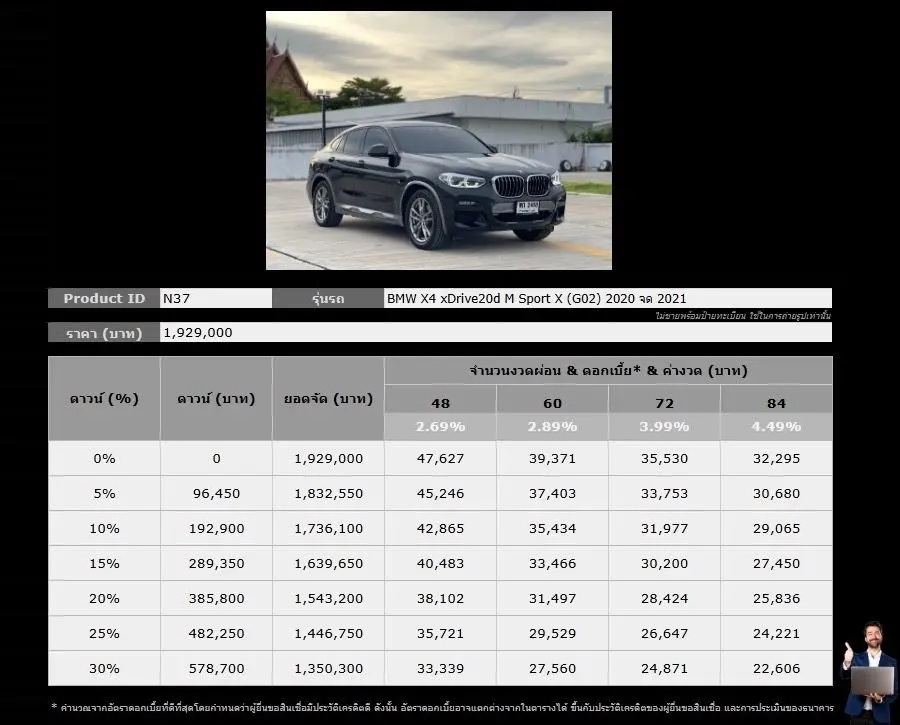Click the 0 baht down payment cell
This screenshot has height=725, width=900.
(216, 458)
